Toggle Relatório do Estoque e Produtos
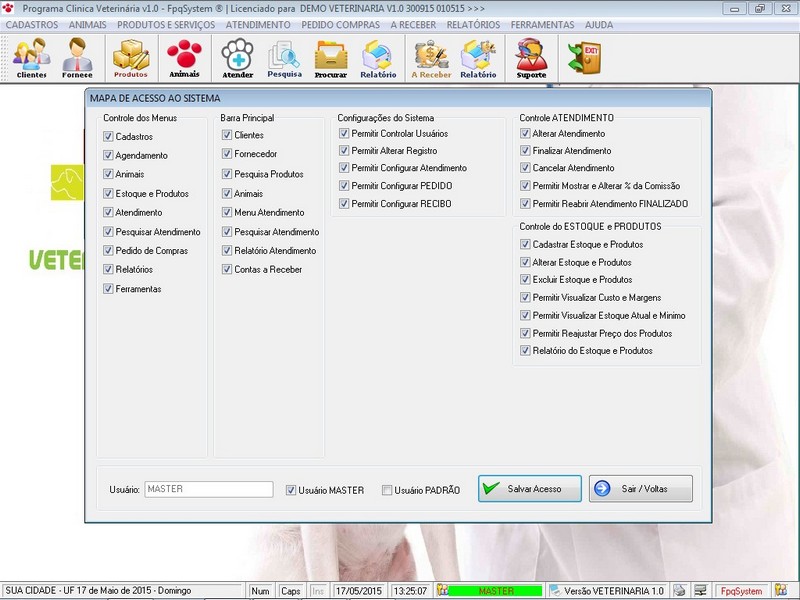Image resolution: width=800 pixels, height=600 pixels. [525, 351]
